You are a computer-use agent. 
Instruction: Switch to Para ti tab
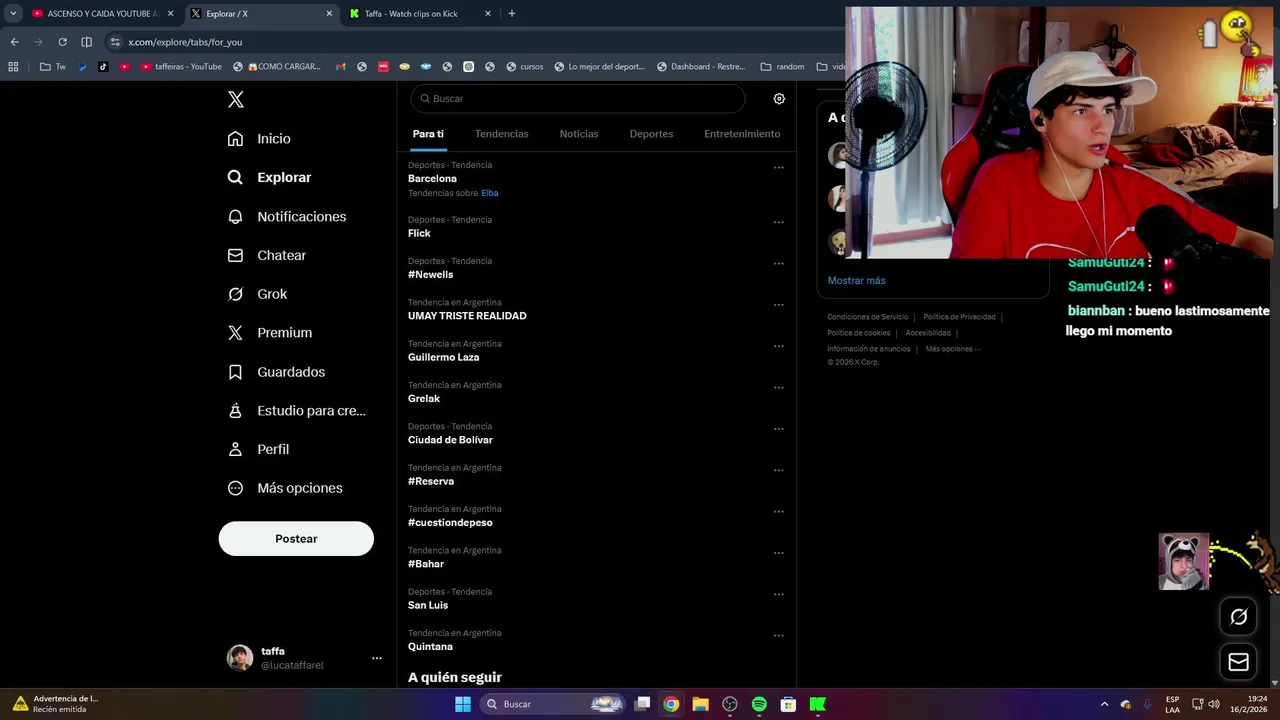[x=428, y=134]
